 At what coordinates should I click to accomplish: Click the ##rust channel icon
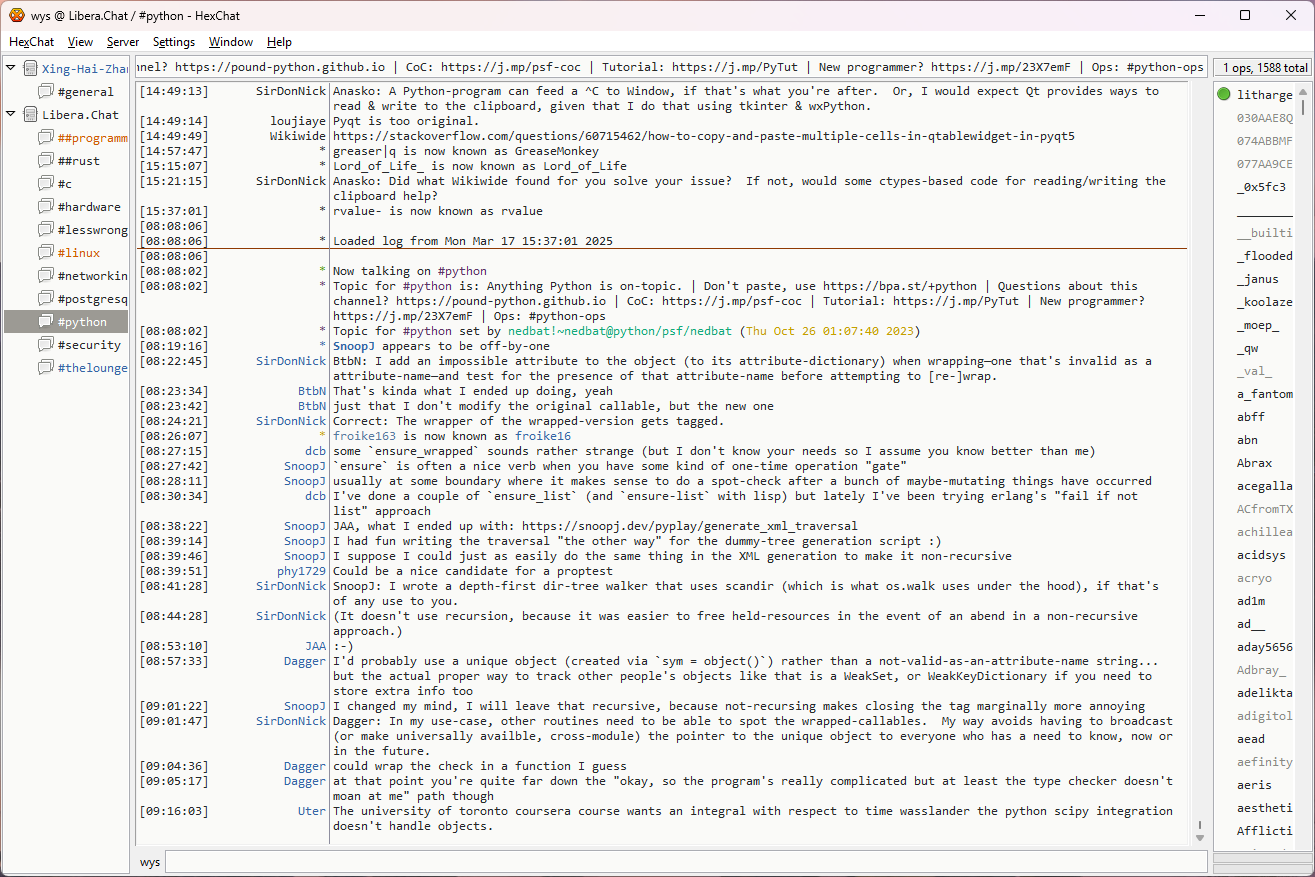coord(45,161)
